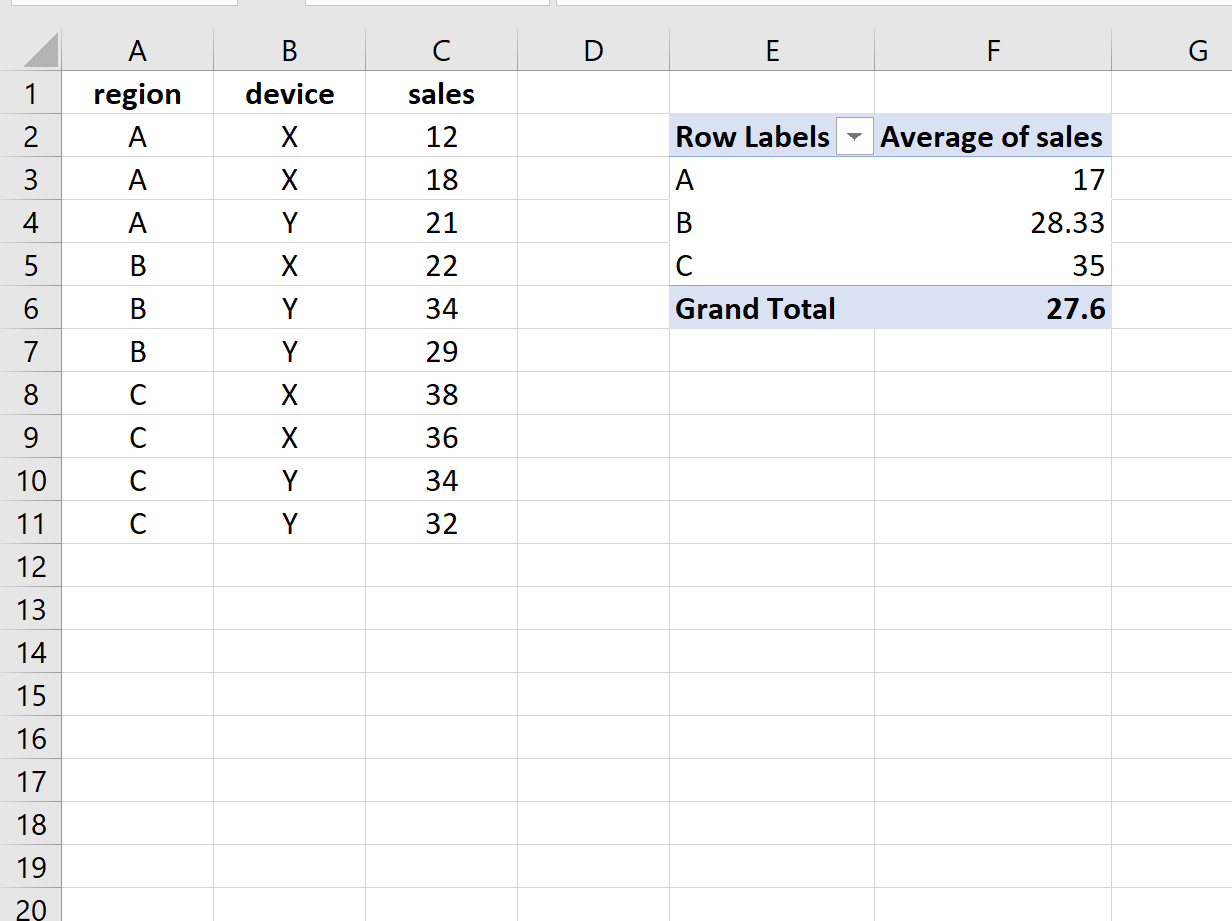The width and height of the screenshot is (1232, 921).
Task: Select the Average of sales cell
Action: click(992, 136)
